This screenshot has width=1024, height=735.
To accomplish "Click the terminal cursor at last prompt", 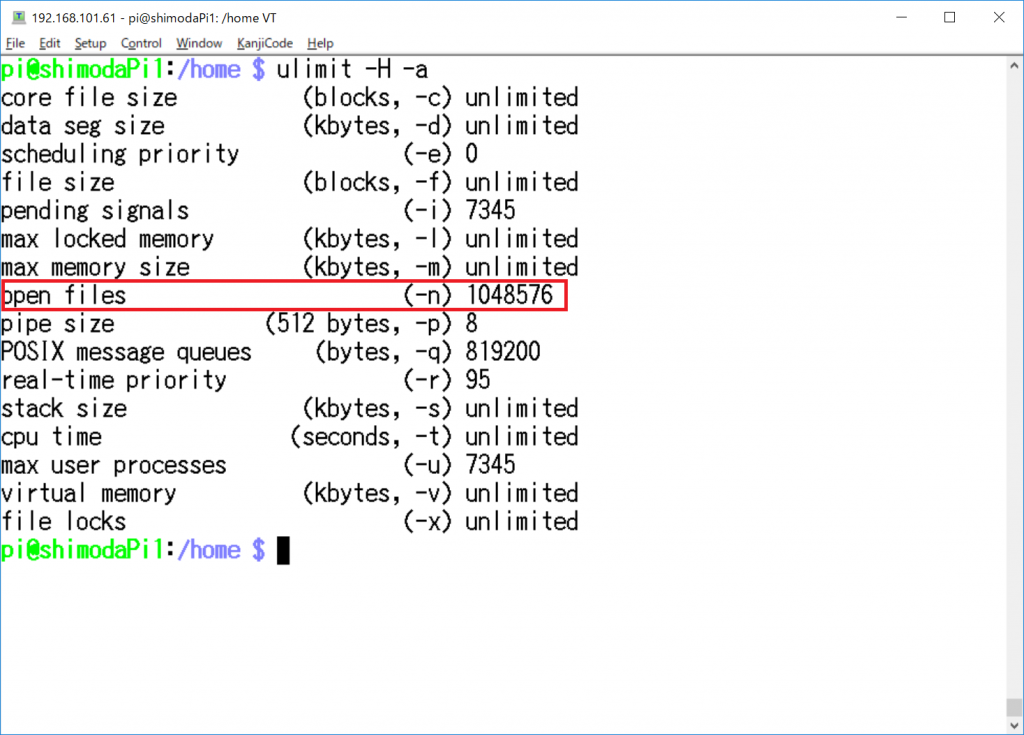I will pyautogui.click(x=283, y=551).
